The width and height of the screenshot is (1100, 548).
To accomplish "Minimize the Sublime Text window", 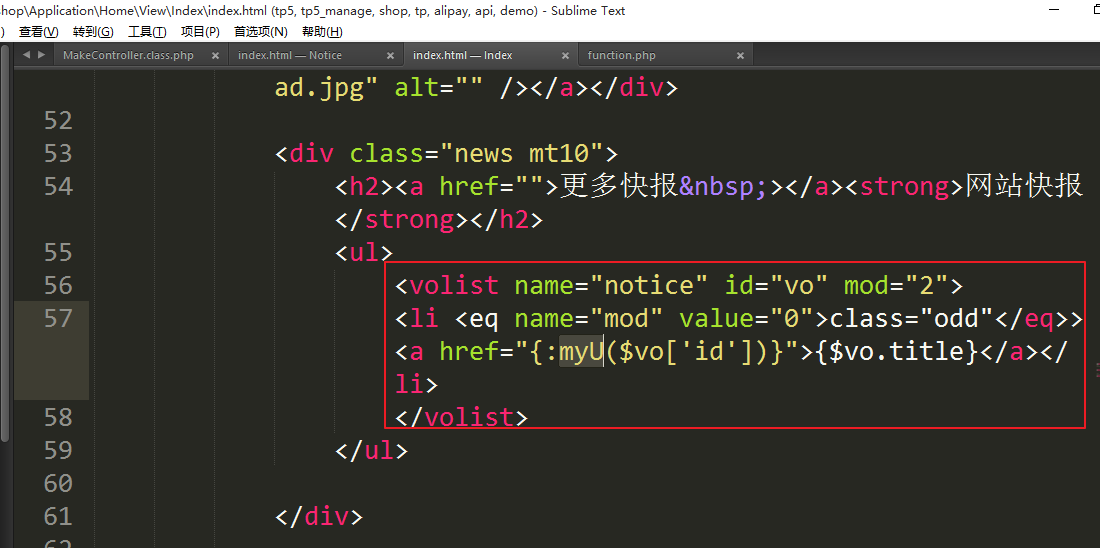I will coord(1054,10).
